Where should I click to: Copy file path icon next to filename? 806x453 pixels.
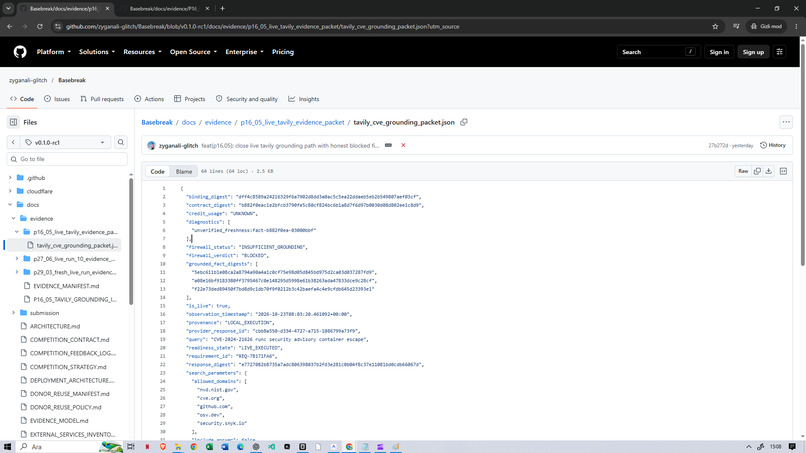(x=464, y=122)
